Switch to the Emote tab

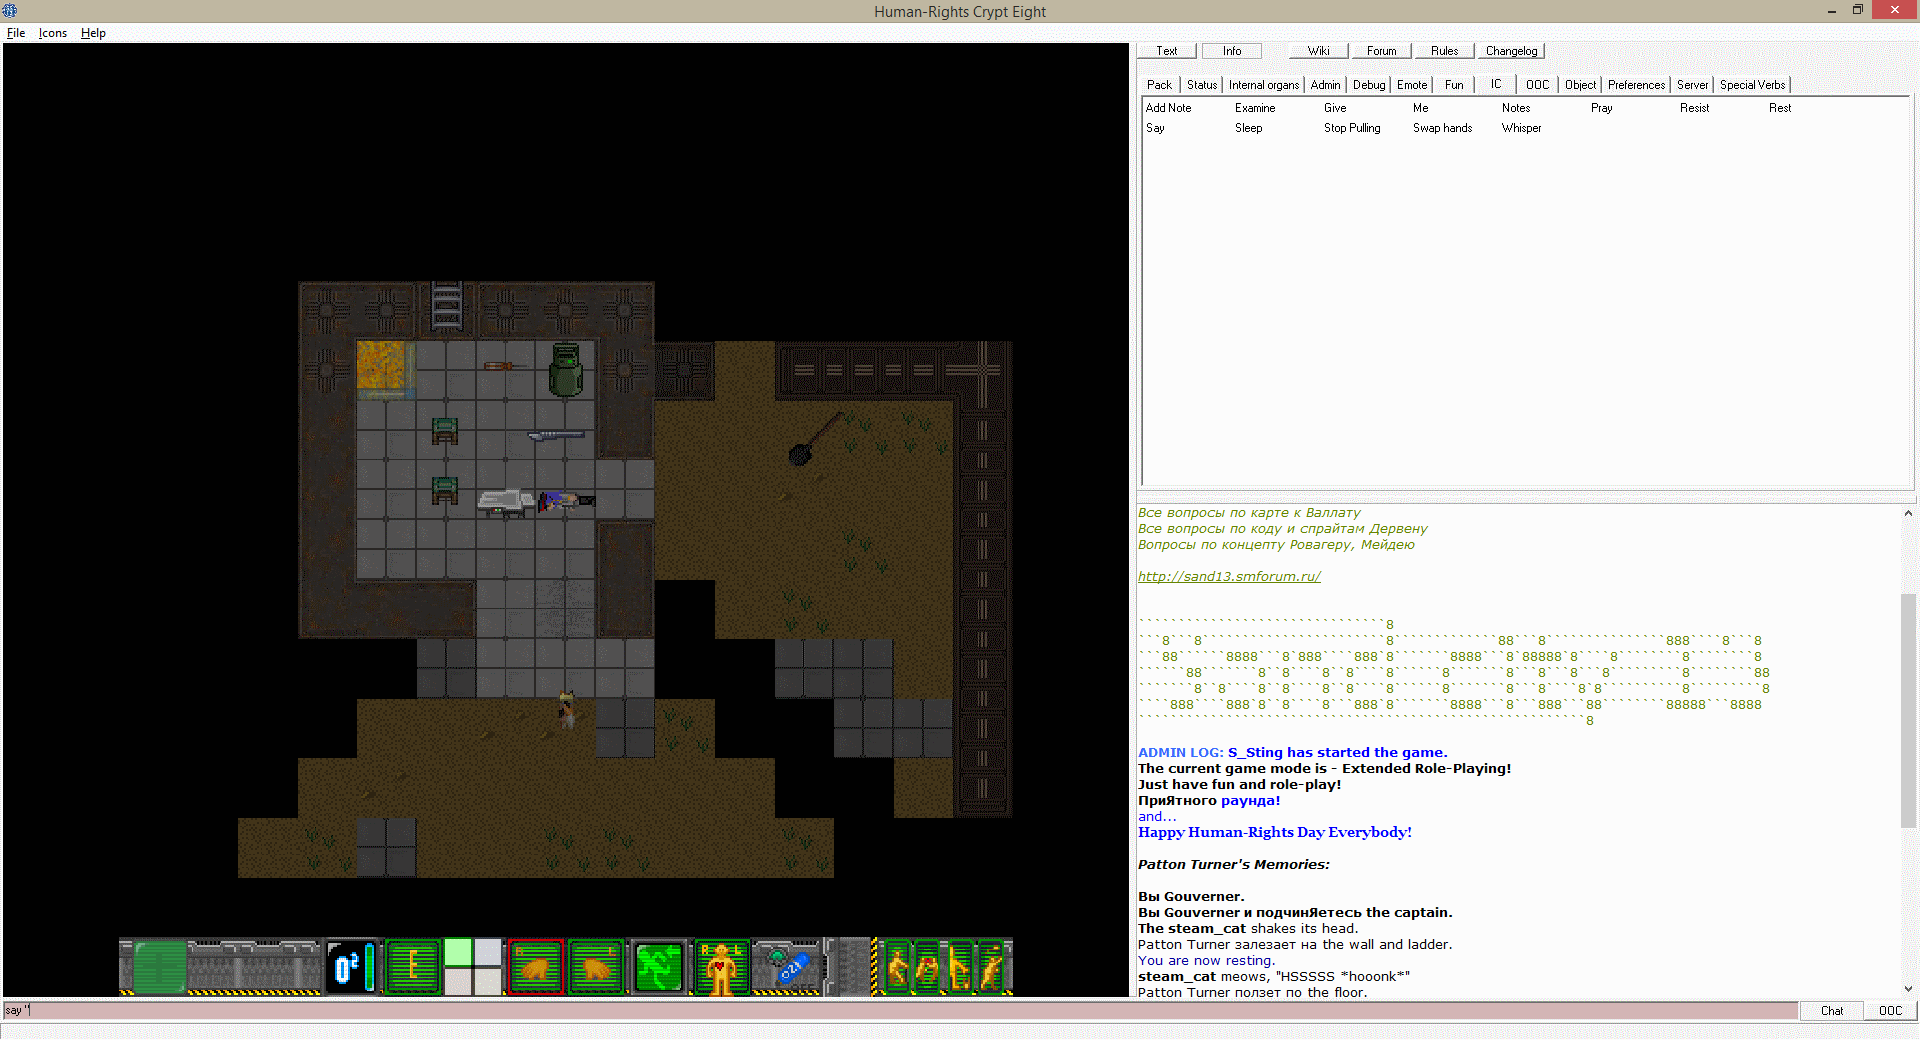tap(1412, 85)
